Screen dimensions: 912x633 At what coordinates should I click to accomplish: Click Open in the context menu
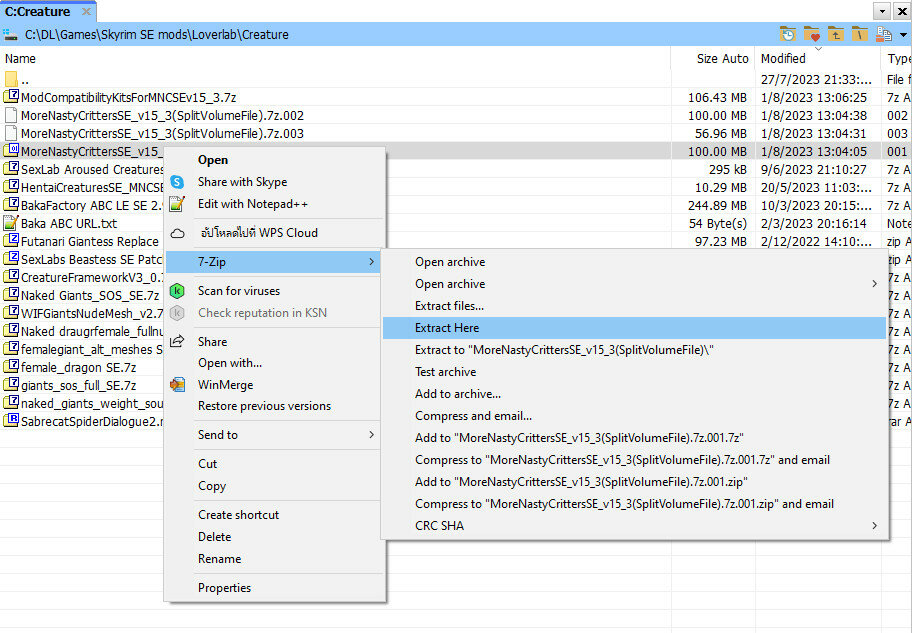(273, 160)
